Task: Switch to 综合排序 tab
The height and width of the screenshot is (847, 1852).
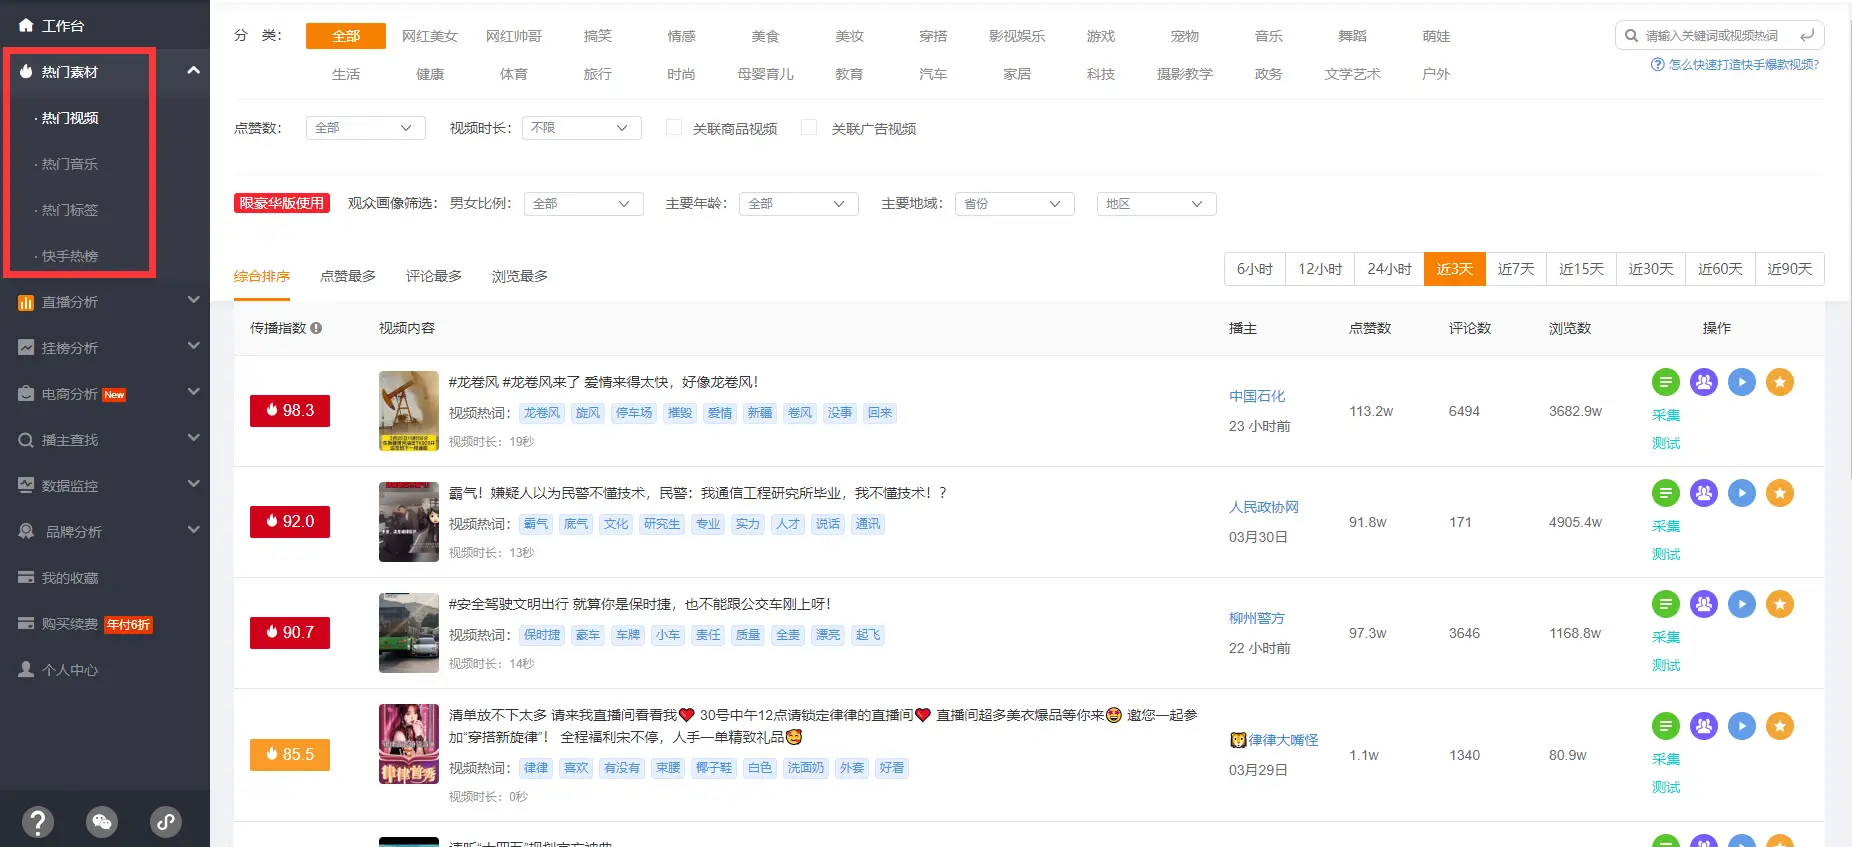Action: (262, 276)
